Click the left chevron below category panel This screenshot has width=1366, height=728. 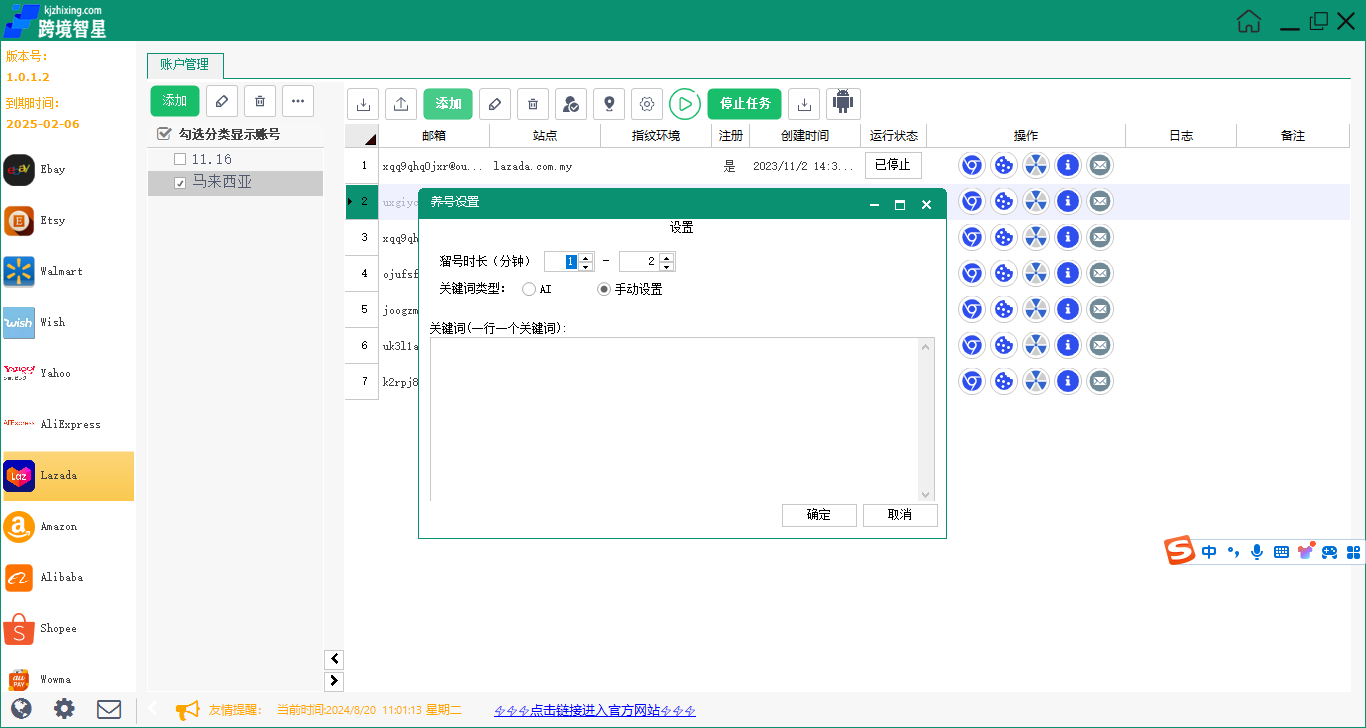point(334,659)
